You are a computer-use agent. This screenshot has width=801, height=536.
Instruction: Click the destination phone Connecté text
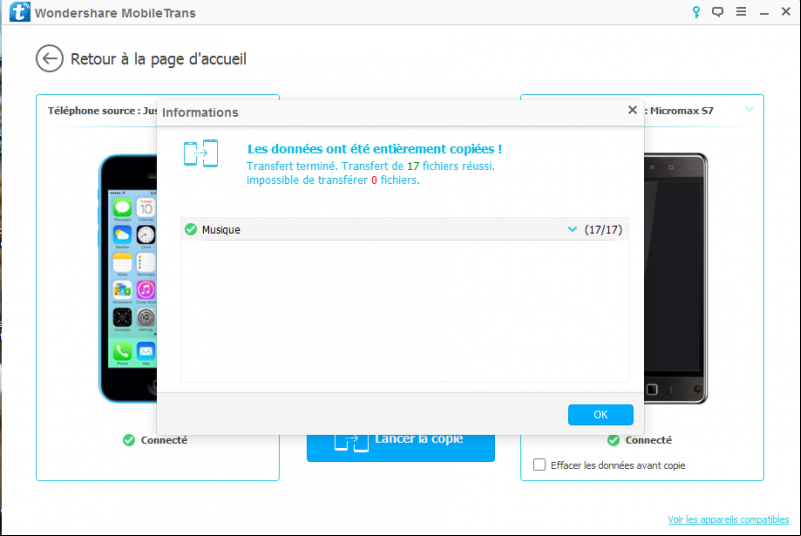coord(649,440)
